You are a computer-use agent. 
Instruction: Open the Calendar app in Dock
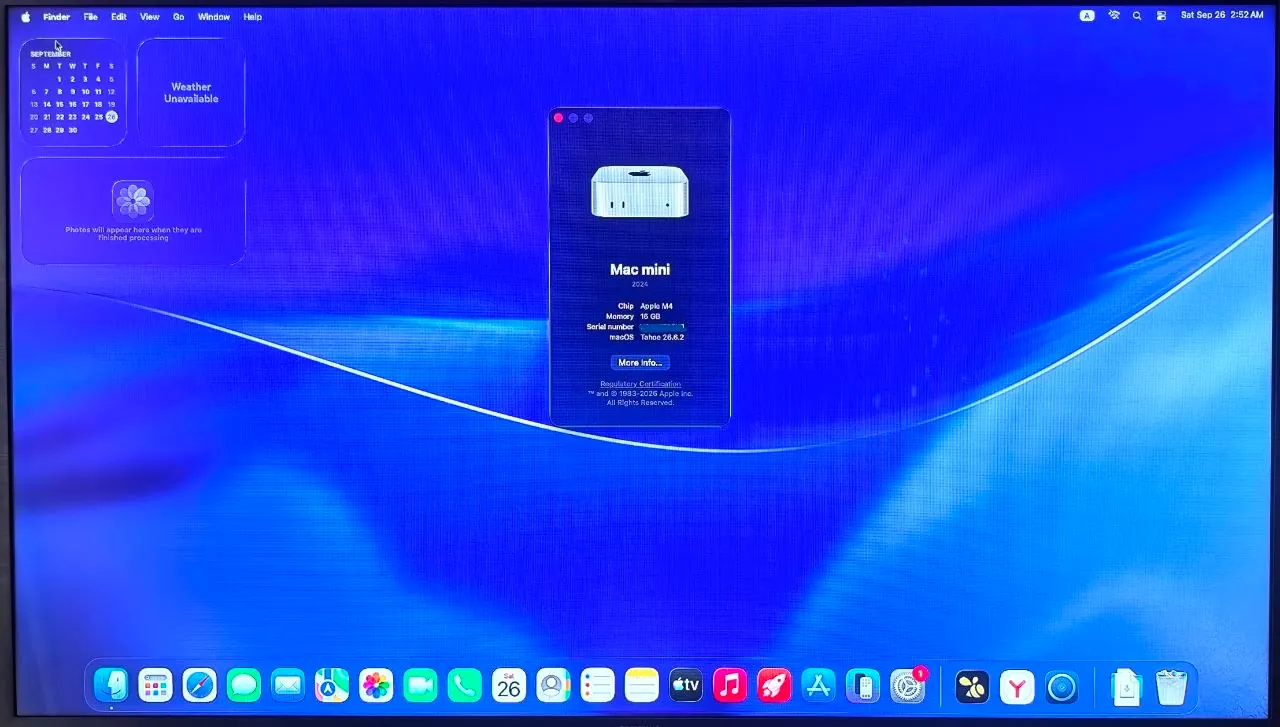509,685
